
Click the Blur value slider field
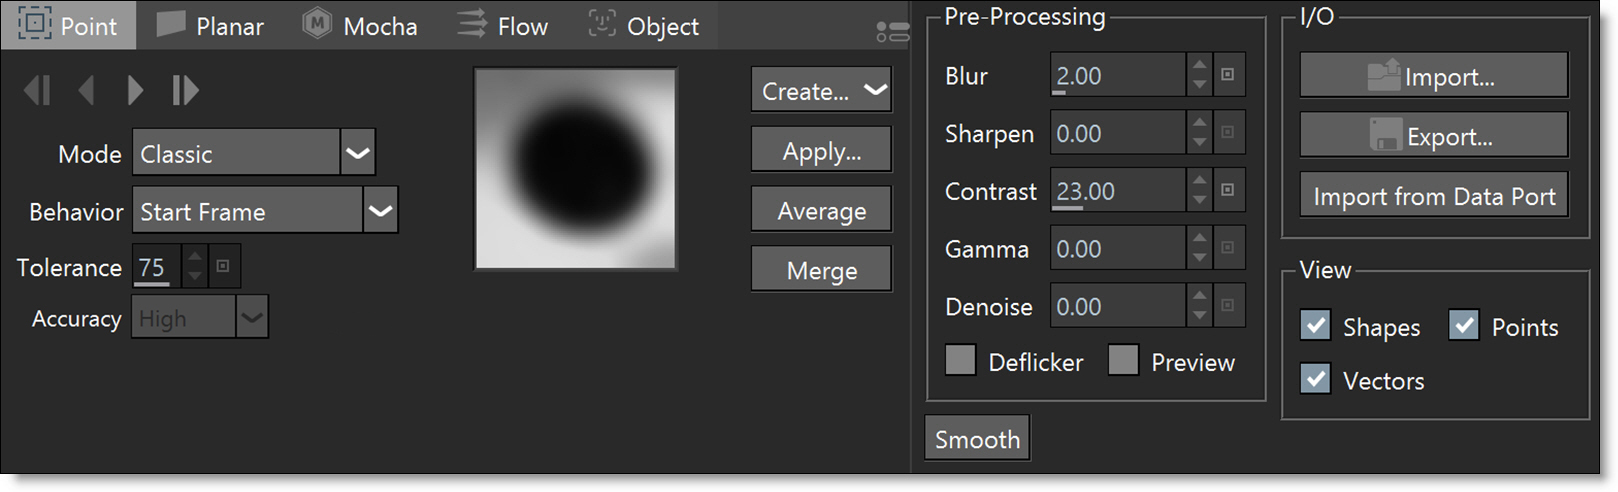(x=1118, y=75)
